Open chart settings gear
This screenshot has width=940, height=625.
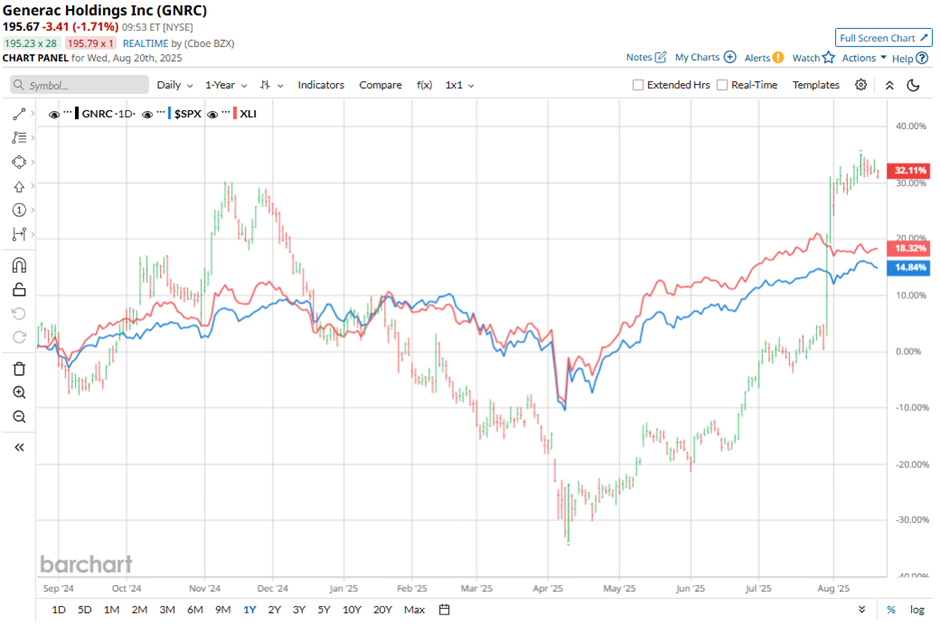coord(861,85)
